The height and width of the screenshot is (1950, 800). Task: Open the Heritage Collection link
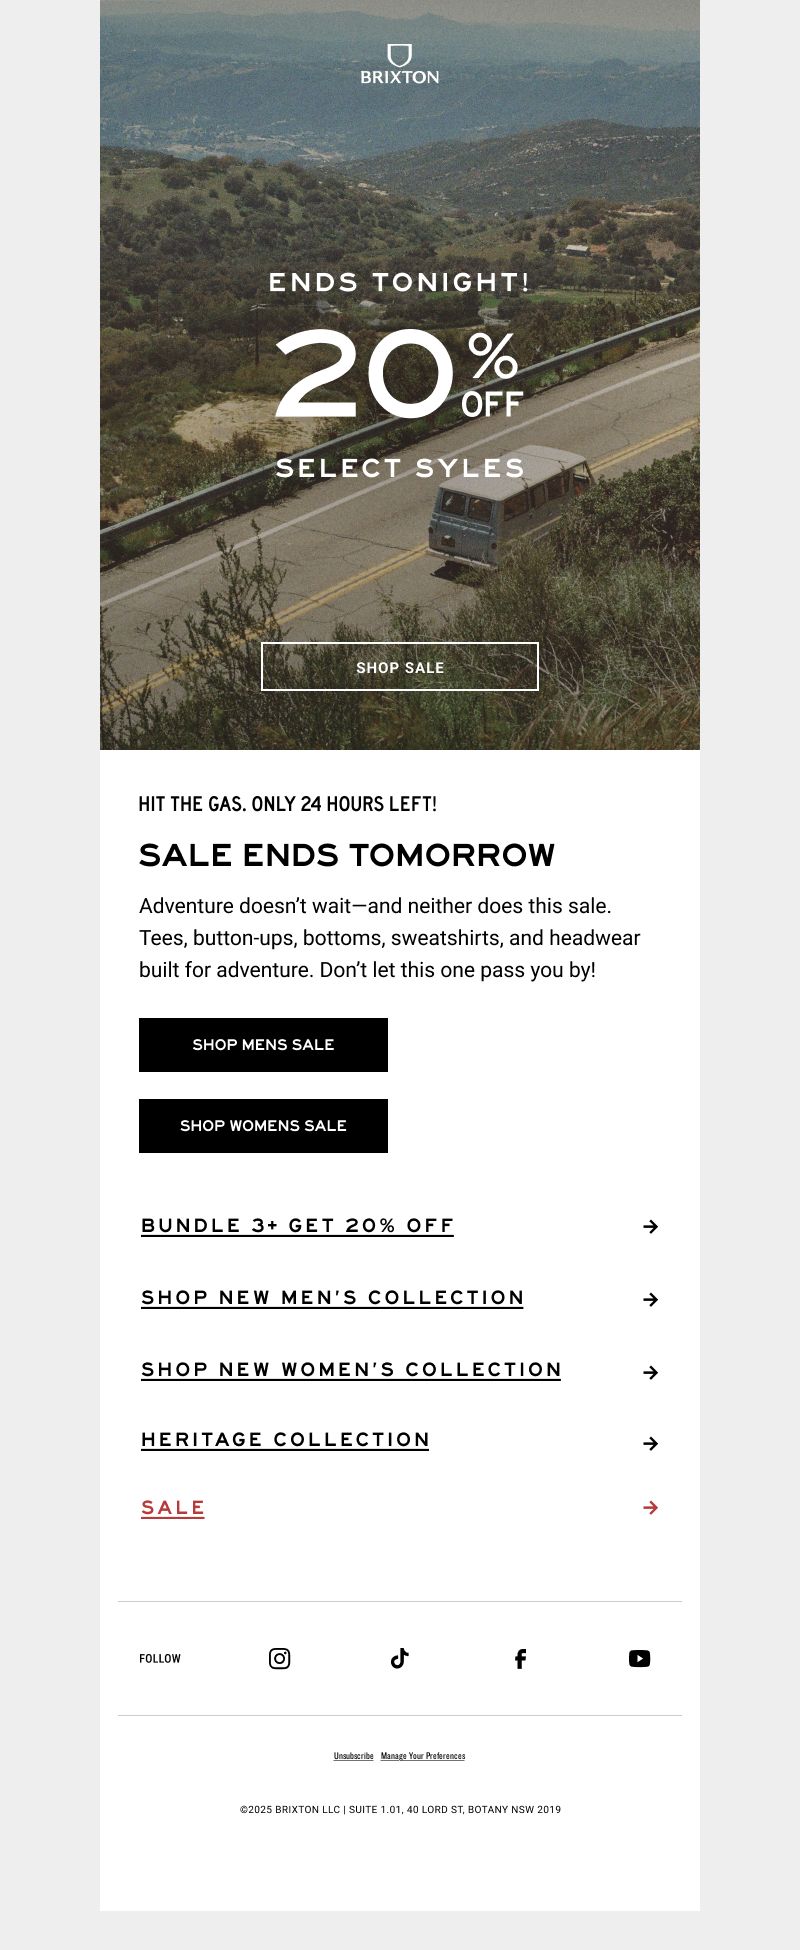[x=285, y=1440]
